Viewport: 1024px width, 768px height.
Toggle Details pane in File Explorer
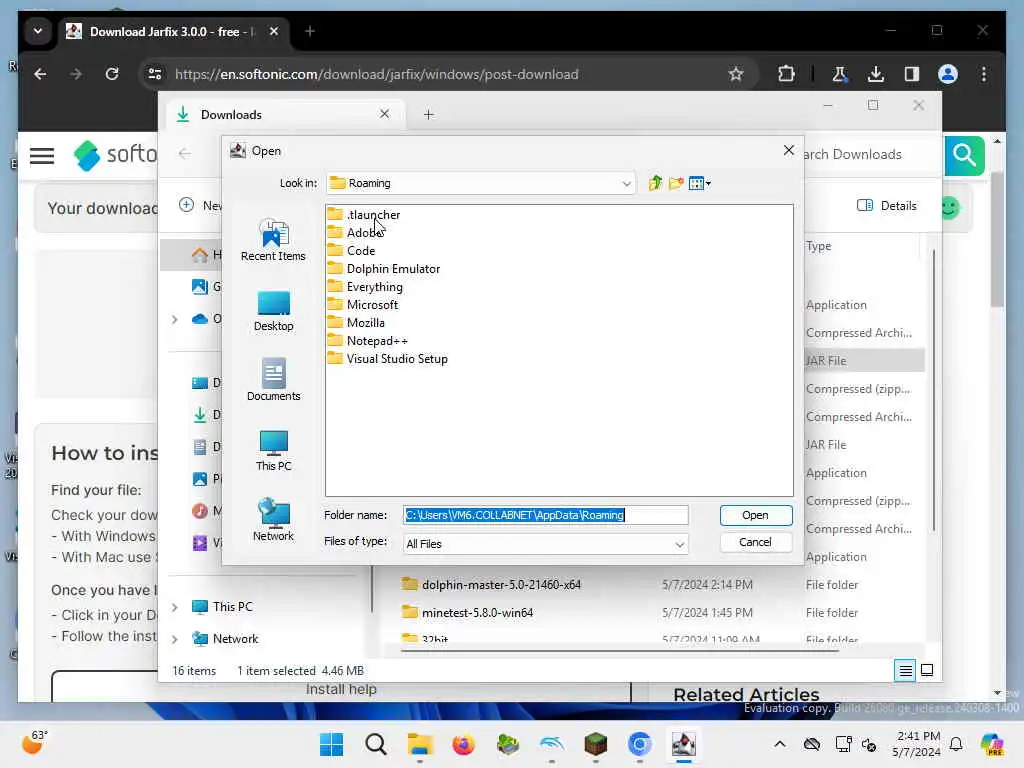887,206
